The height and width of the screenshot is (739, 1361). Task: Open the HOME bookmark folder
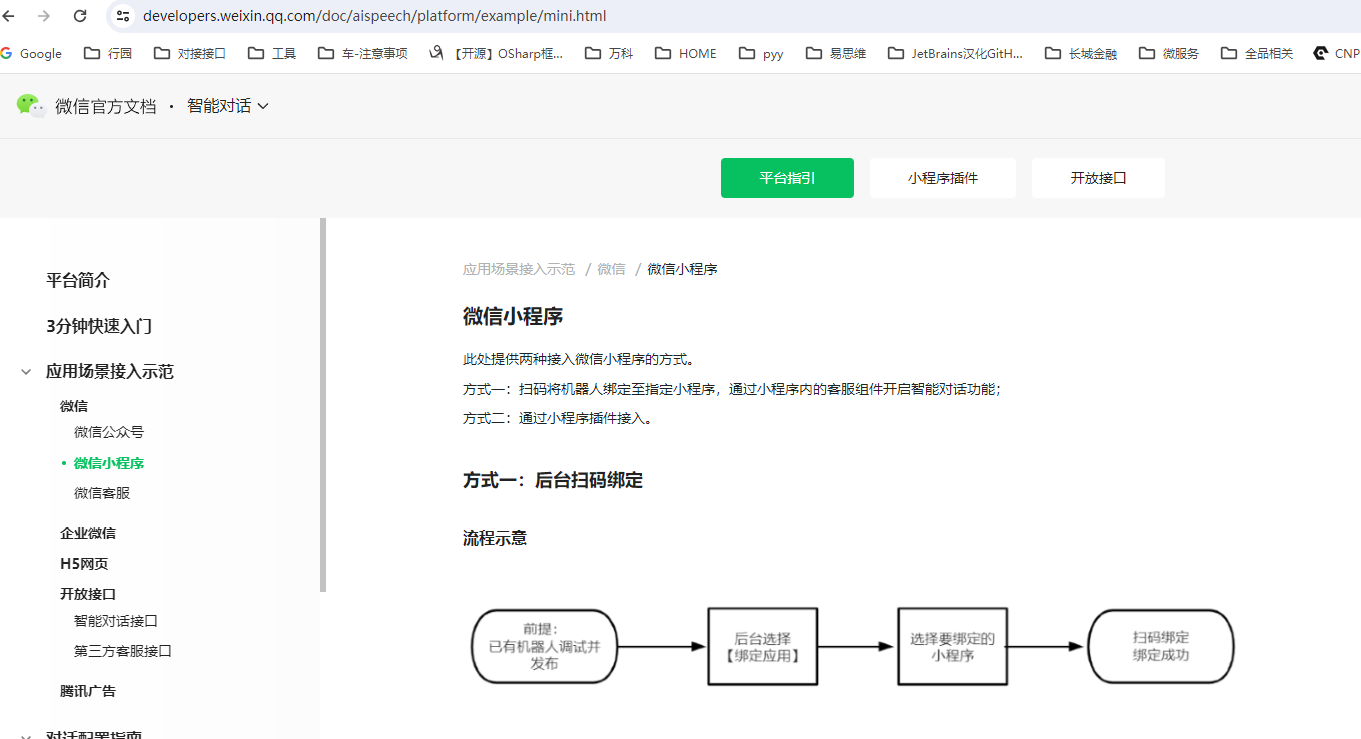(x=686, y=54)
